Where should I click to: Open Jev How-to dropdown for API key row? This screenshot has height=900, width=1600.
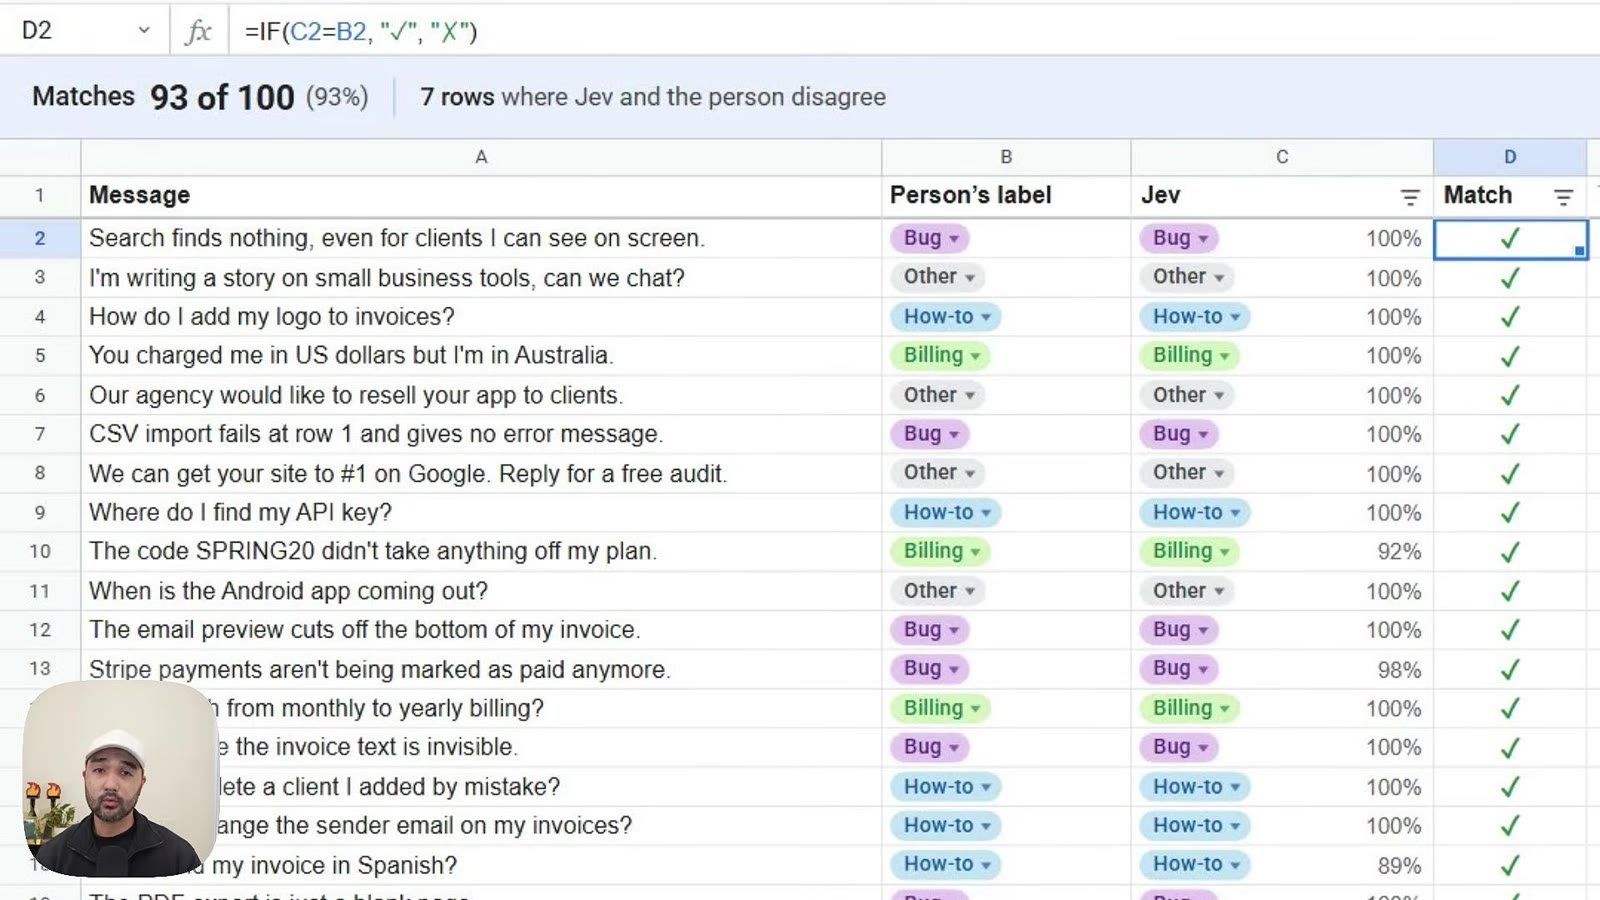point(1195,512)
